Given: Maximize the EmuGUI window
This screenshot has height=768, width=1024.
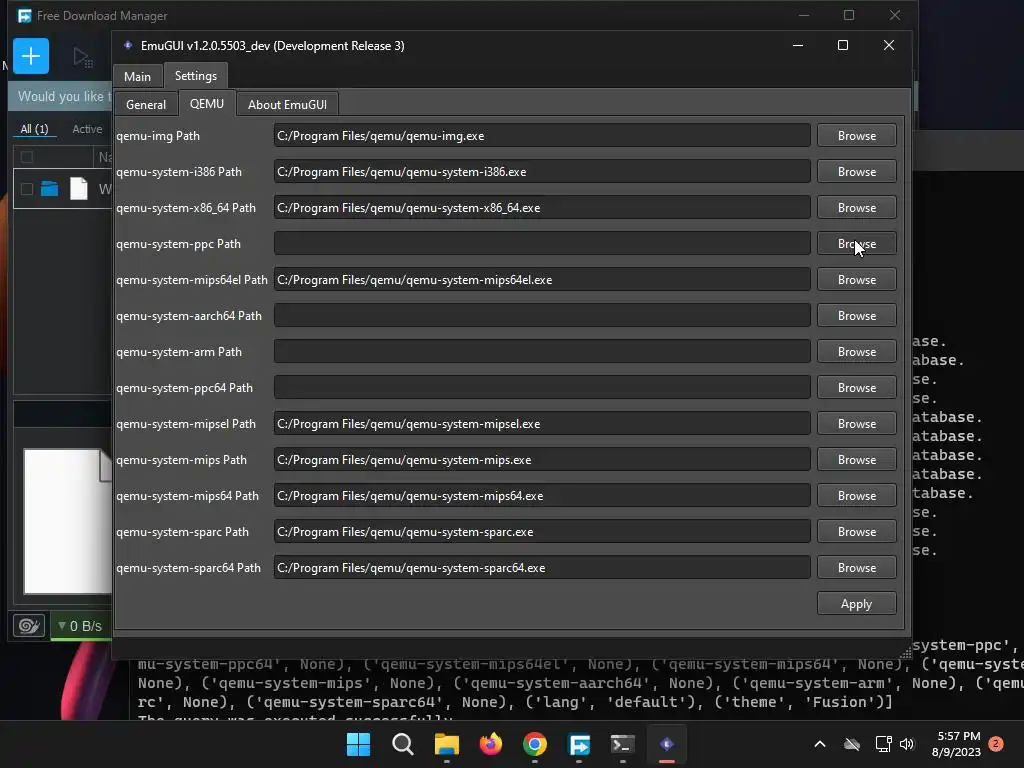Looking at the screenshot, I should (x=843, y=45).
